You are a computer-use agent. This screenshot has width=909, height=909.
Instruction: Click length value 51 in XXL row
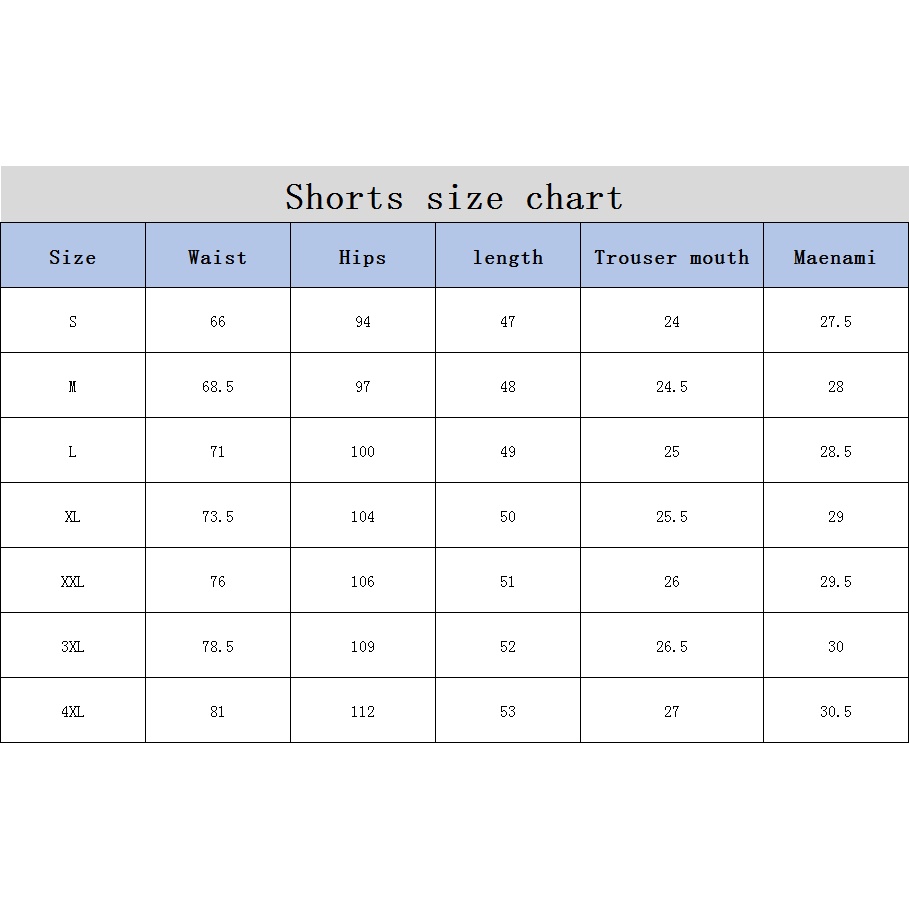[x=508, y=582]
